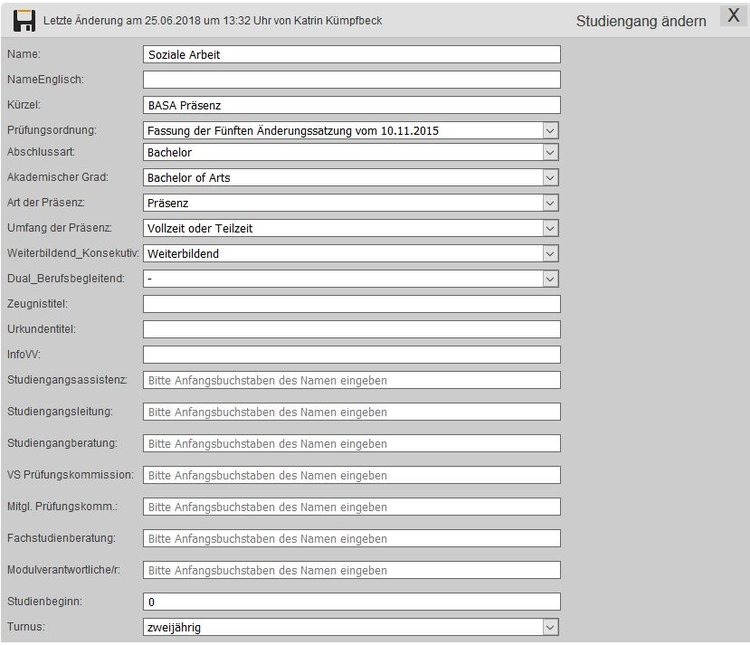The width and height of the screenshot is (750, 645).
Task: Select the Studiengangsassistenz name field
Action: (351, 380)
